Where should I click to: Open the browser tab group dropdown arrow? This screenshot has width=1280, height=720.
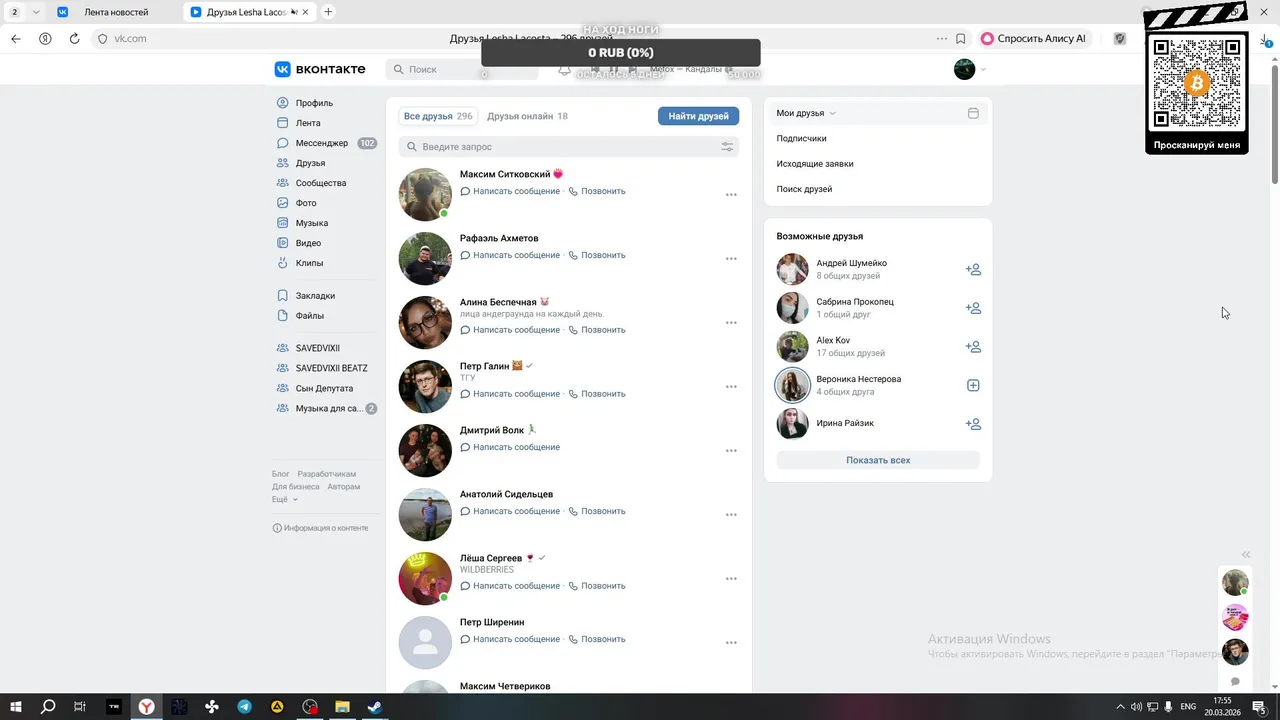[x=36, y=12]
